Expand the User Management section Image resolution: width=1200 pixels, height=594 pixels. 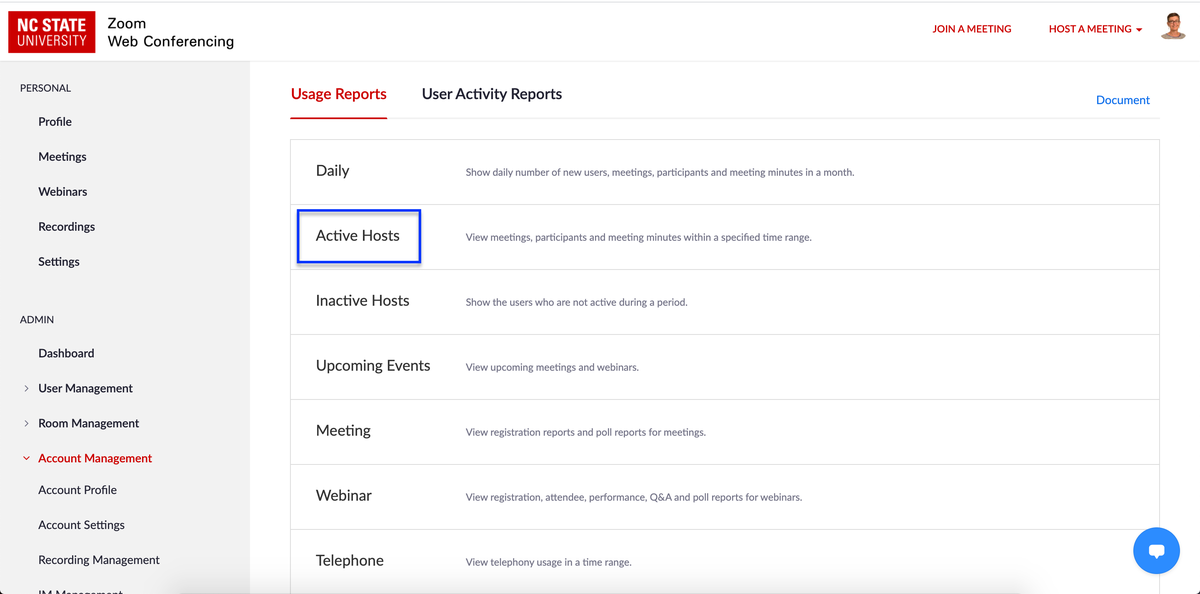pyautogui.click(x=85, y=387)
